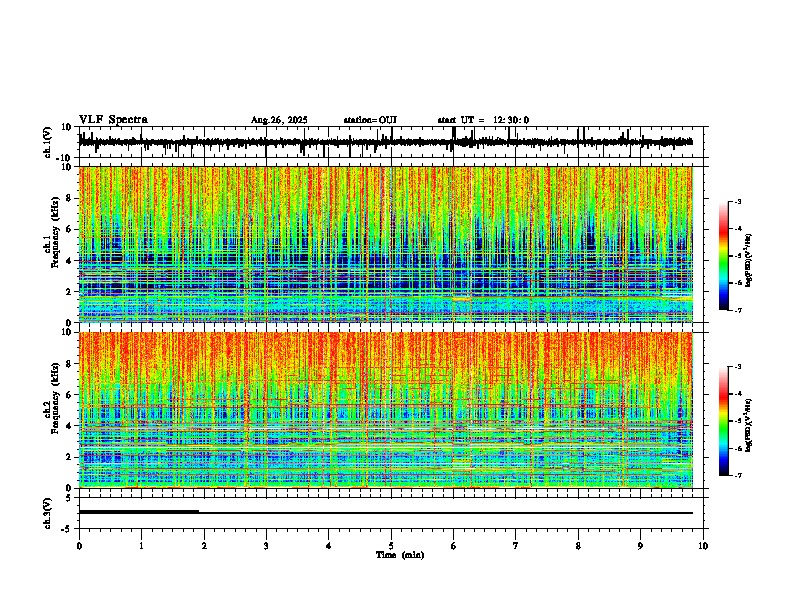This screenshot has width=792, height=612.
Task: Click the 'VLF Spectra' plot title
Action: [113, 120]
